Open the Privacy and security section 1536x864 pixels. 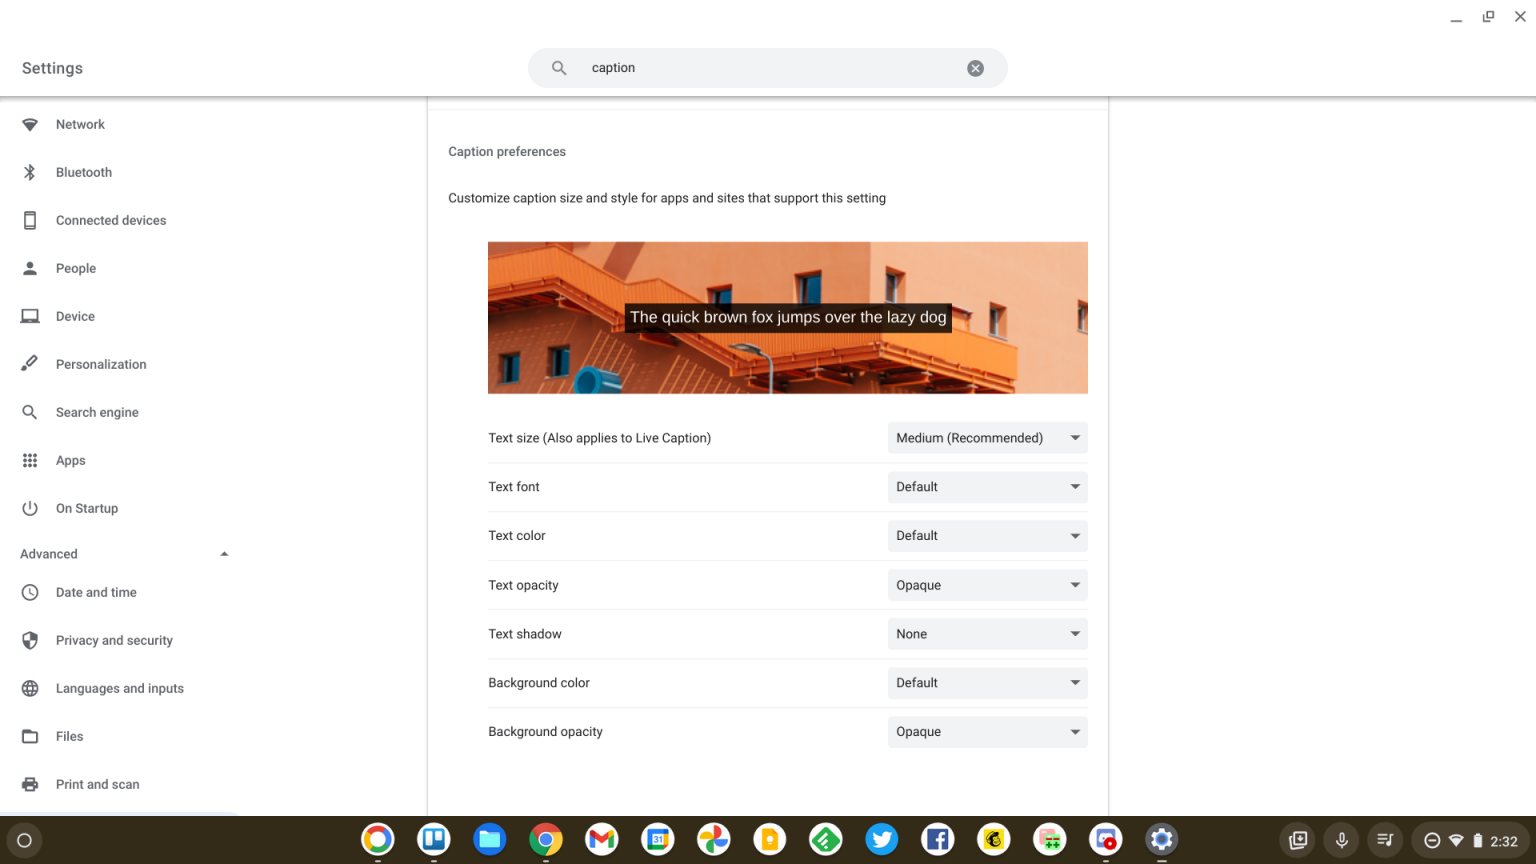click(x=114, y=640)
